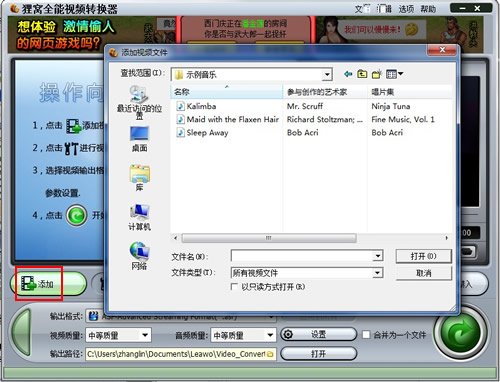This screenshot has height=382, width=500.
Task: Click the output path text field
Action: [x=177, y=354]
